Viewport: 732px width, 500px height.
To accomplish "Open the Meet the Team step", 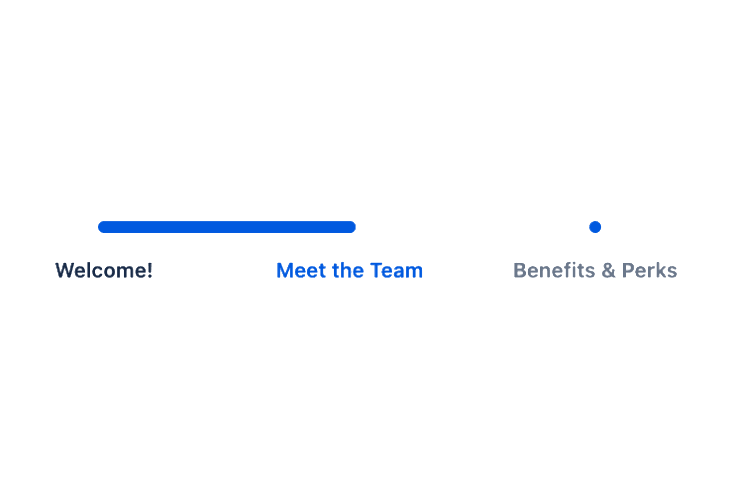I will point(349,270).
